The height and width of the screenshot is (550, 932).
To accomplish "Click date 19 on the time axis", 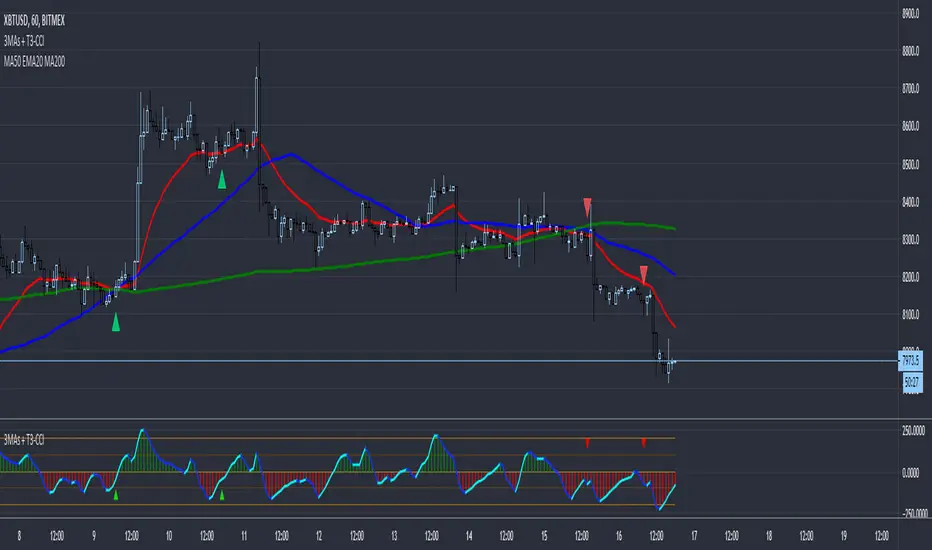I will (x=843, y=536).
